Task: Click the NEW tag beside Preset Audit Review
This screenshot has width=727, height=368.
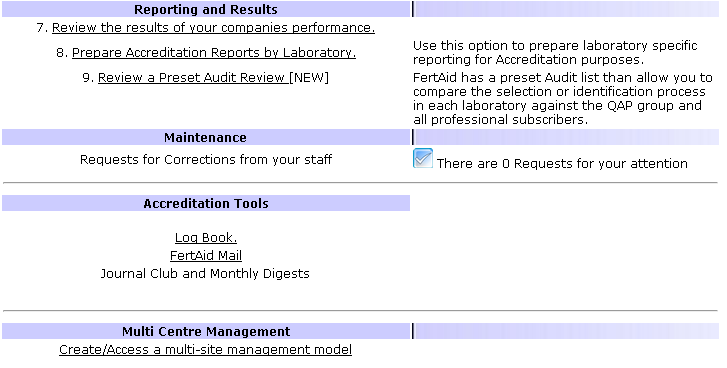Action: click(x=309, y=78)
